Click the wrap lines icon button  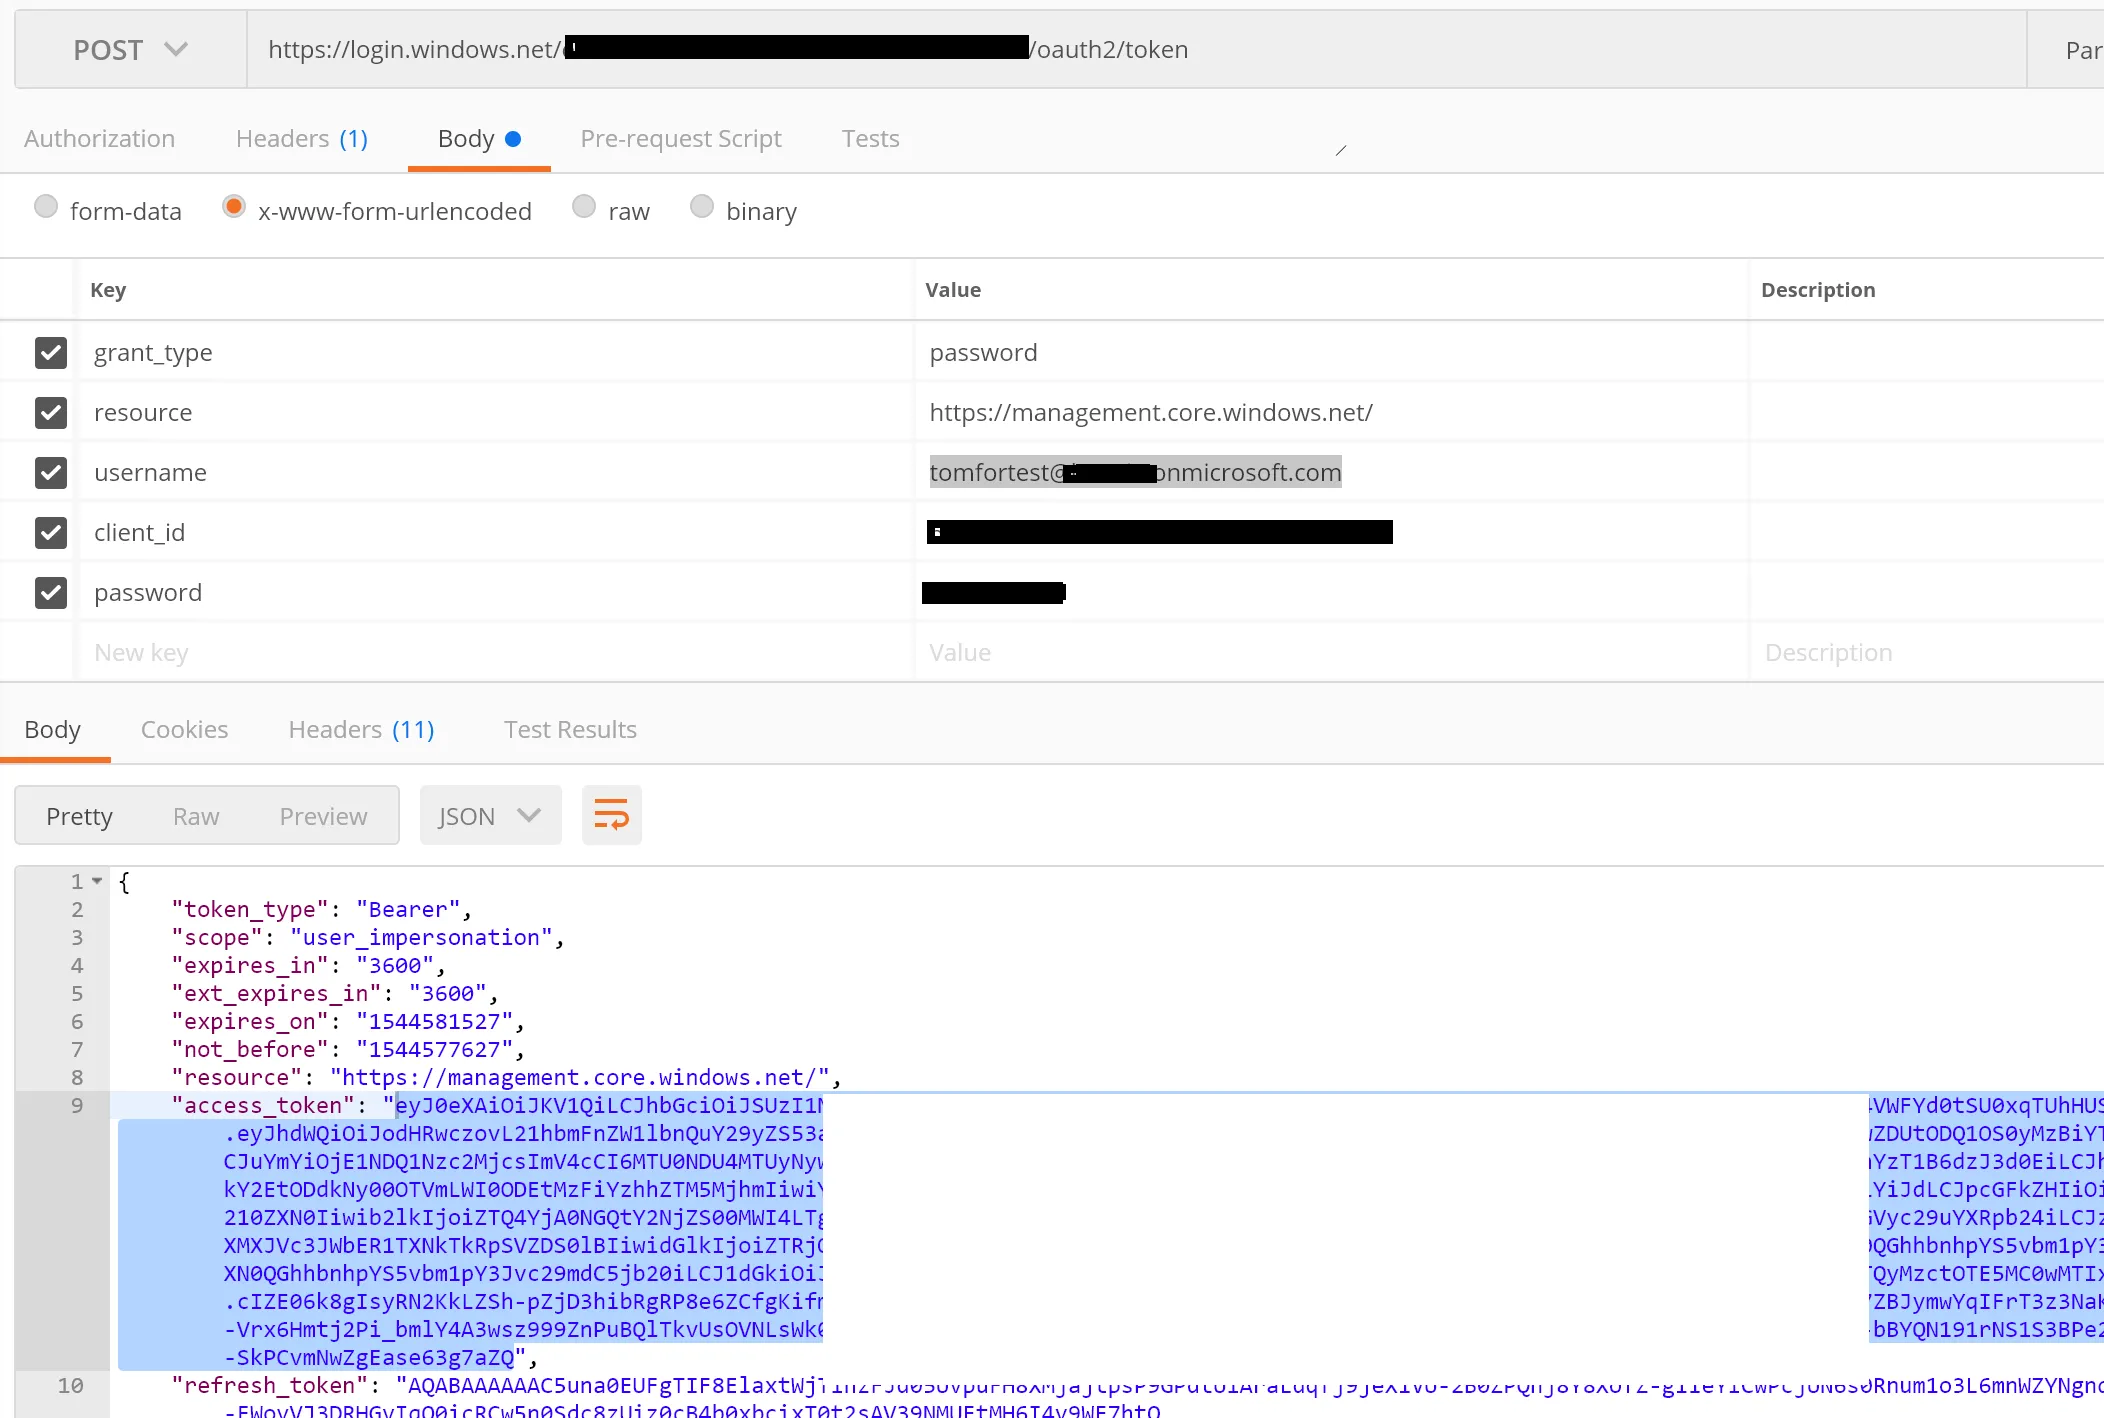(x=611, y=815)
